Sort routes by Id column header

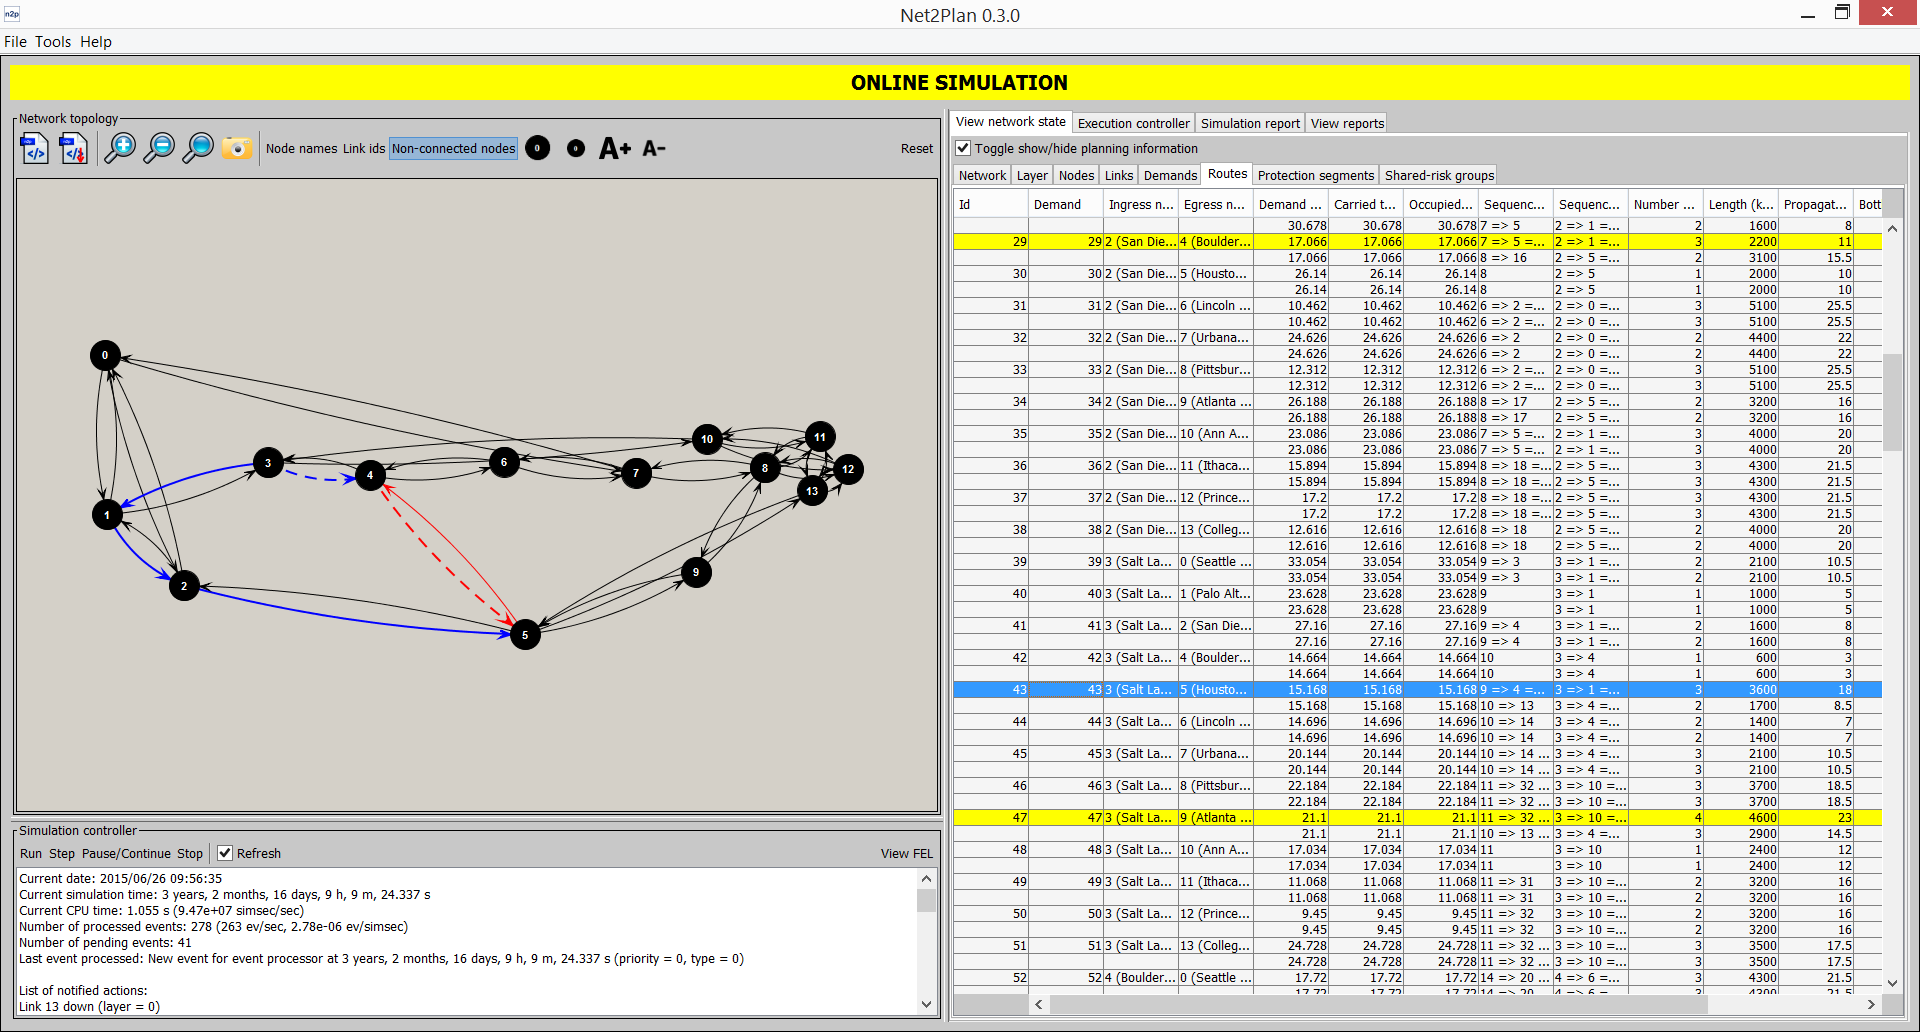point(992,204)
